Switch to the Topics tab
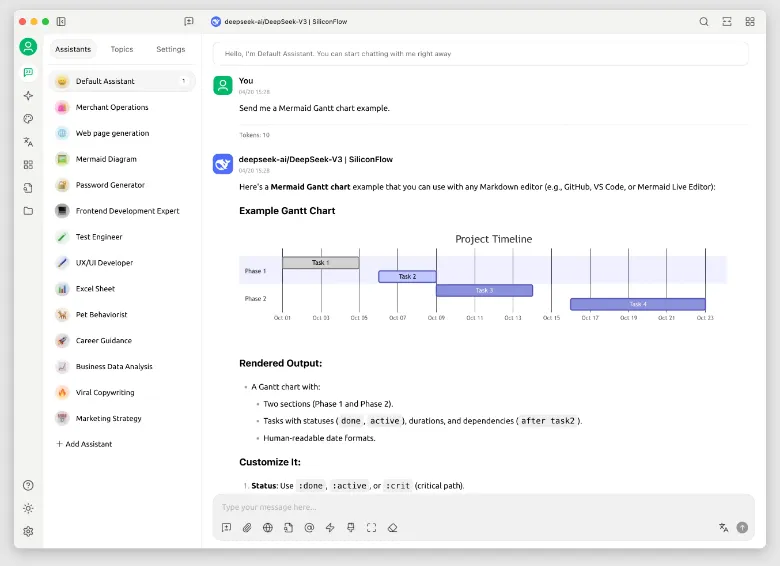Image resolution: width=780 pixels, height=566 pixels. click(x=122, y=49)
